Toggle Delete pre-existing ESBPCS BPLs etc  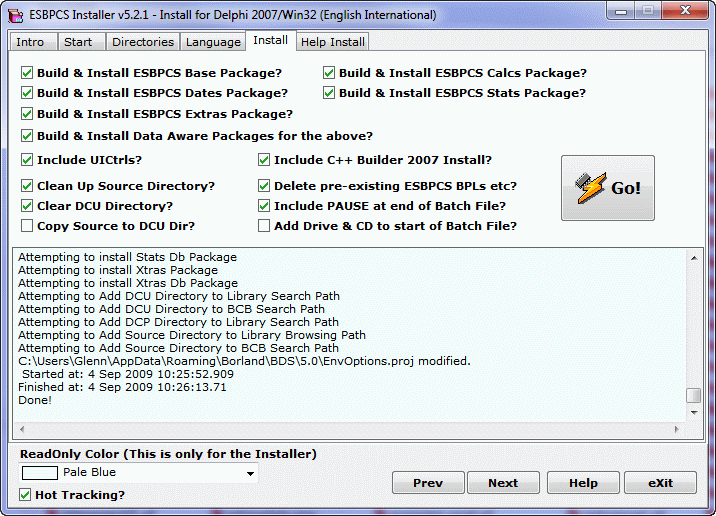264,186
